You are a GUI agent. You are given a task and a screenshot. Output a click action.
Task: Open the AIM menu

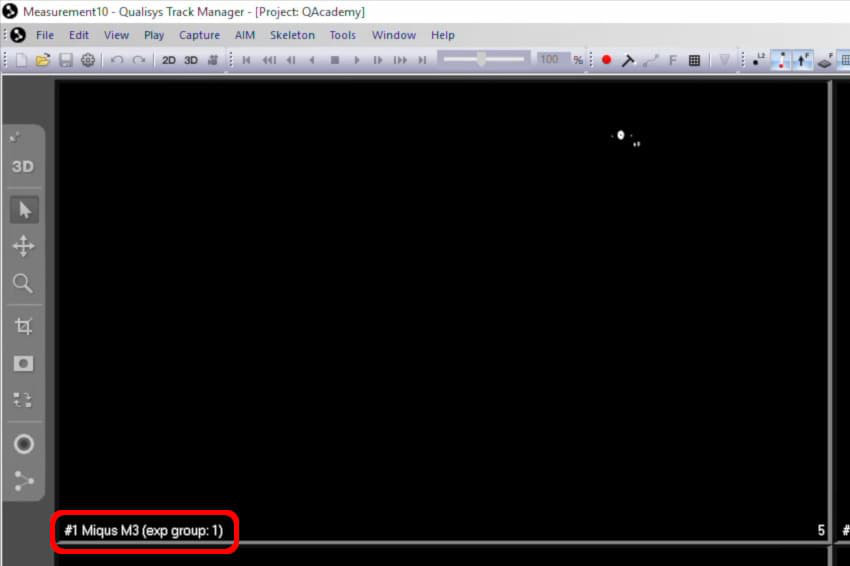(x=245, y=35)
